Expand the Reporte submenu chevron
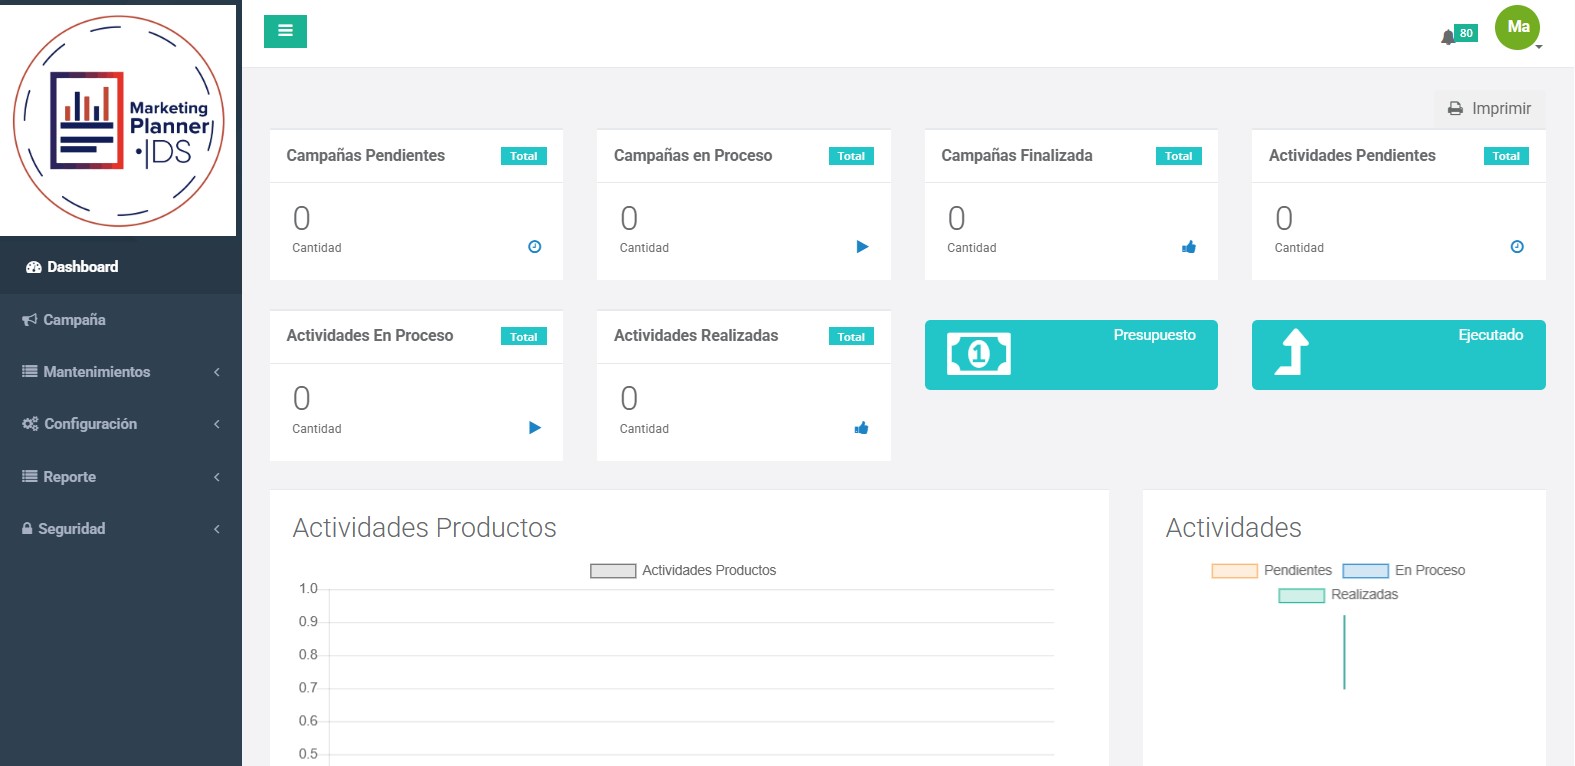The image size is (1575, 766). click(217, 477)
